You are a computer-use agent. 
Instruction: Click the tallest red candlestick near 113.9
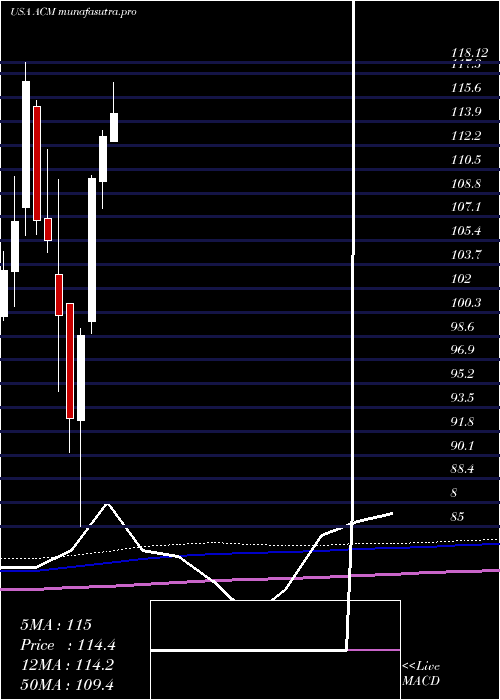point(37,163)
